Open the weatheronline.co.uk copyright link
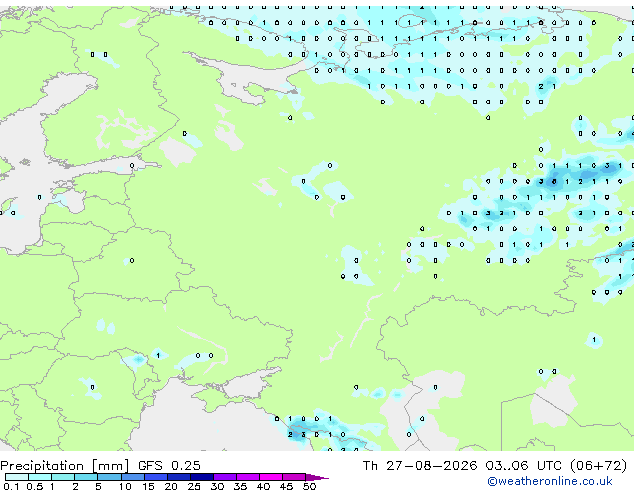The image size is (634, 490). pos(549,481)
